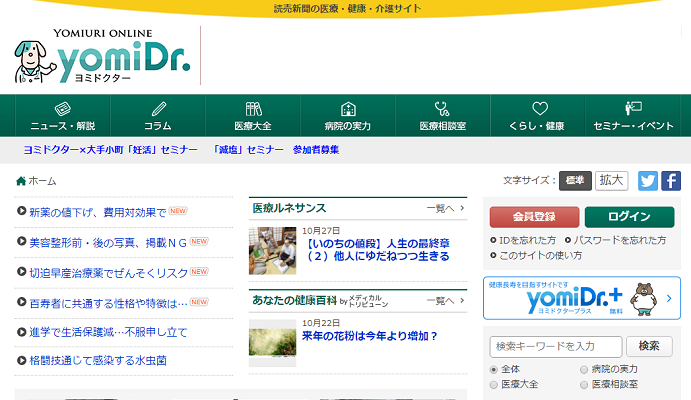Open 一覧へ chevron for 医療ルネサンス
The image size is (691, 400).
(x=462, y=208)
